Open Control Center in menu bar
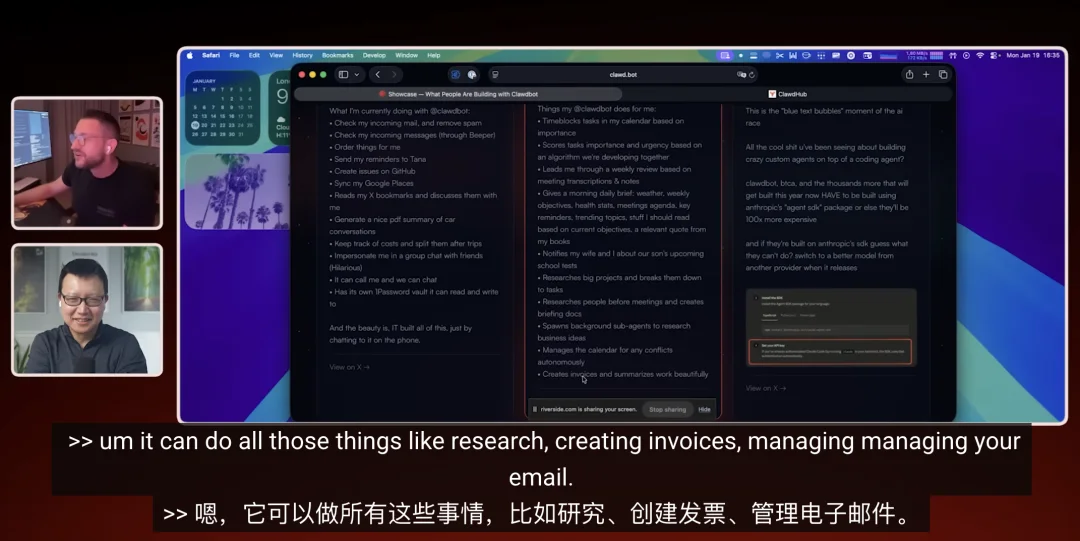This screenshot has height=541, width=1080. coord(995,55)
